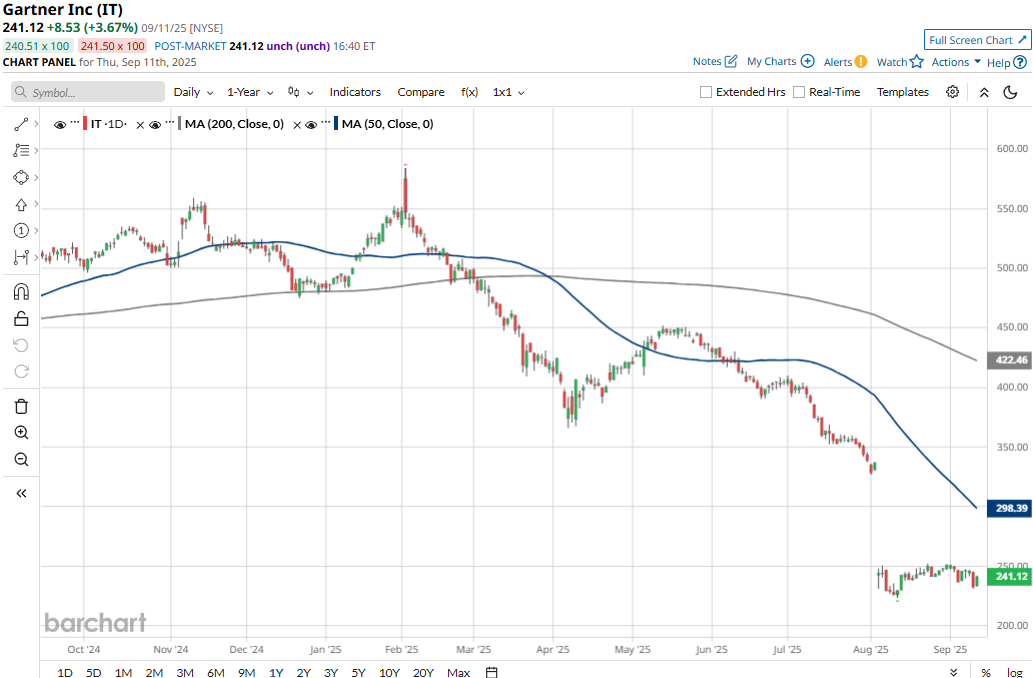Select the 6M time range
The image size is (1033, 678).
pos(216,672)
